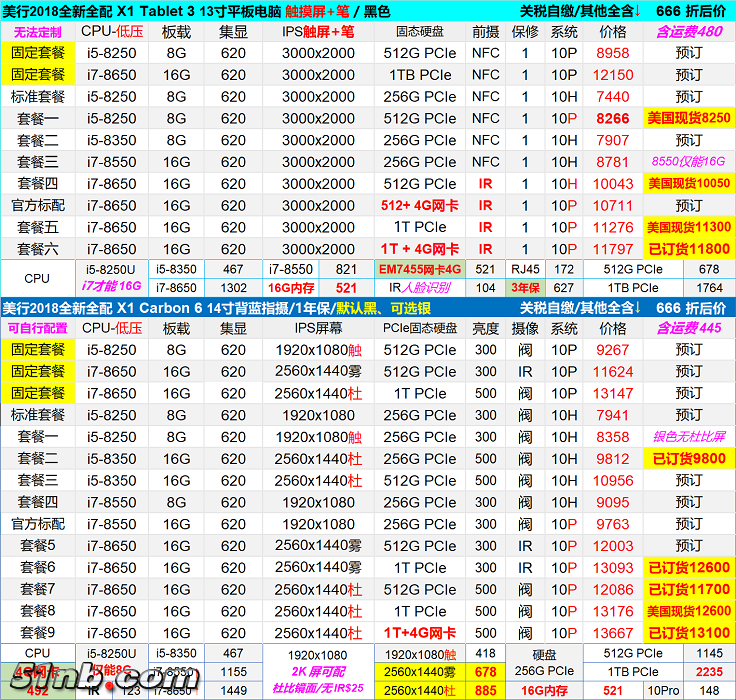Click the 8550仅能16G note
Screen dimensions: 736x700
(x=689, y=161)
